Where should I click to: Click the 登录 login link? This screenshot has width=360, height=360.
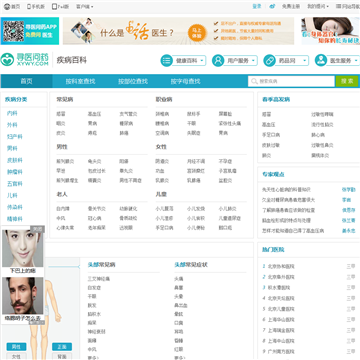tap(257, 6)
